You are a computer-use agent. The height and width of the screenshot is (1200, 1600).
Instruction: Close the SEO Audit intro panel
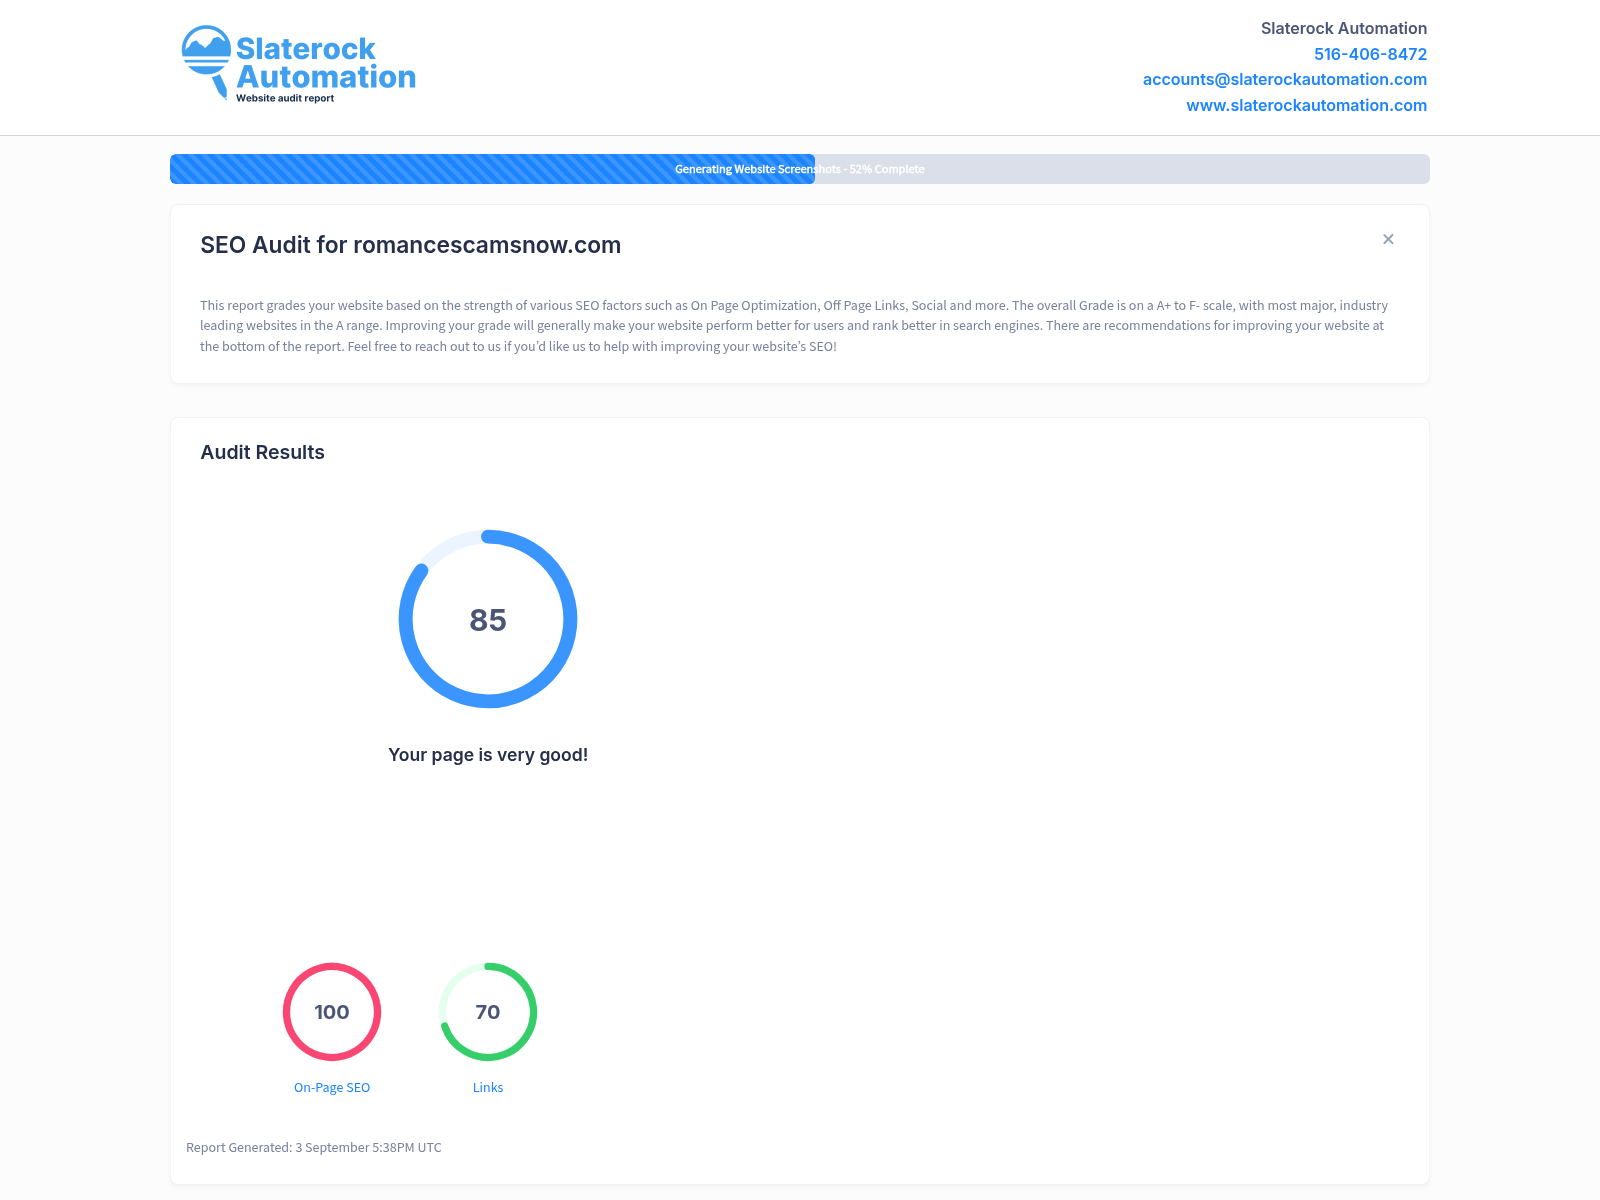[1388, 239]
